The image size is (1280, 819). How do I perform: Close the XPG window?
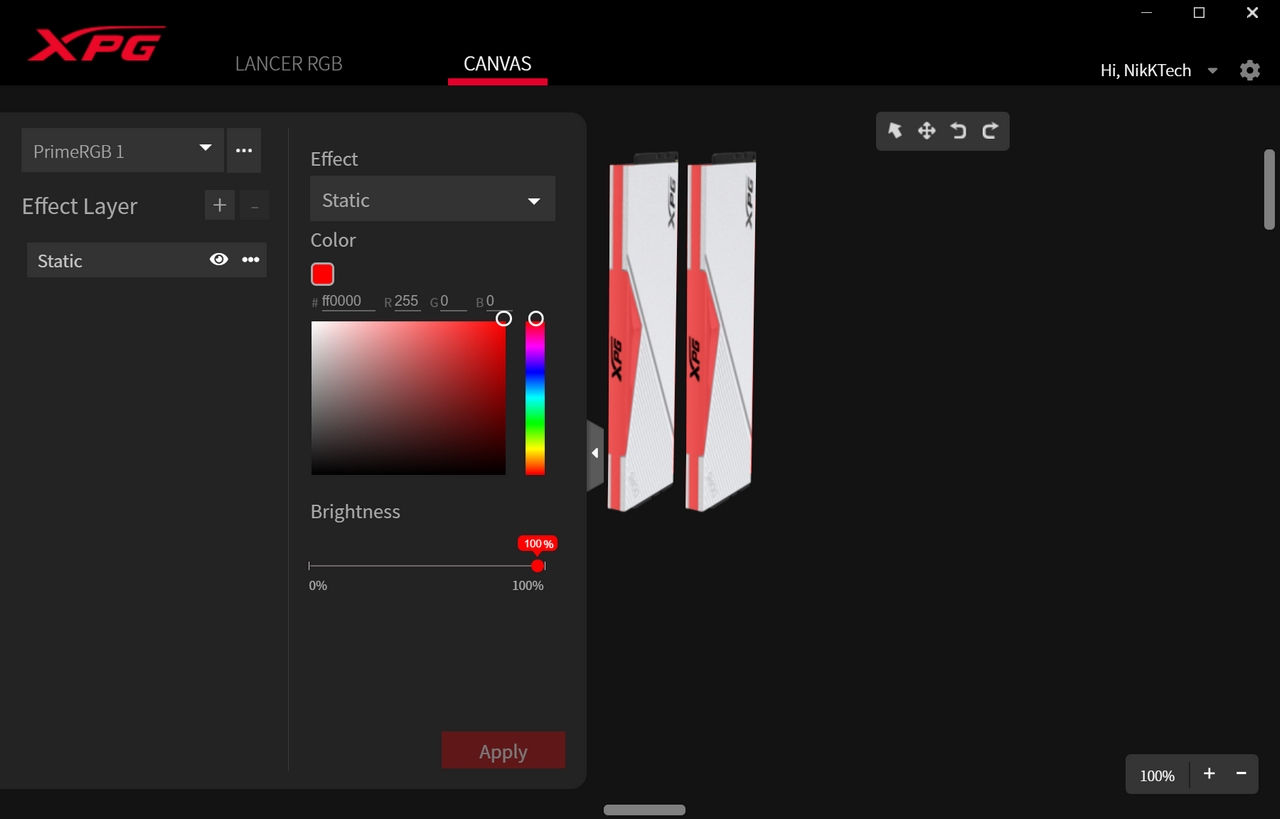[x=1252, y=13]
